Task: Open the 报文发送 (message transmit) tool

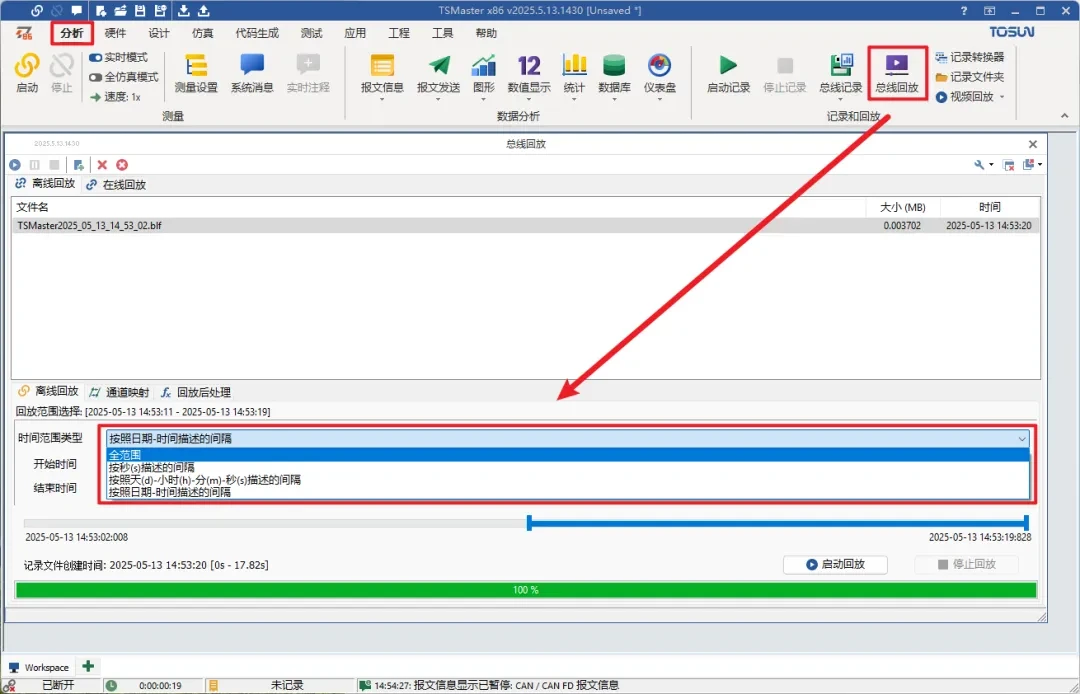Action: [x=438, y=68]
